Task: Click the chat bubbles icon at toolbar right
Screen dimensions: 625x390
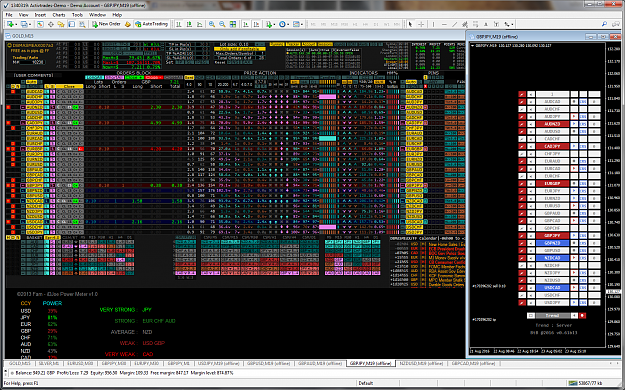Action: tap(616, 24)
